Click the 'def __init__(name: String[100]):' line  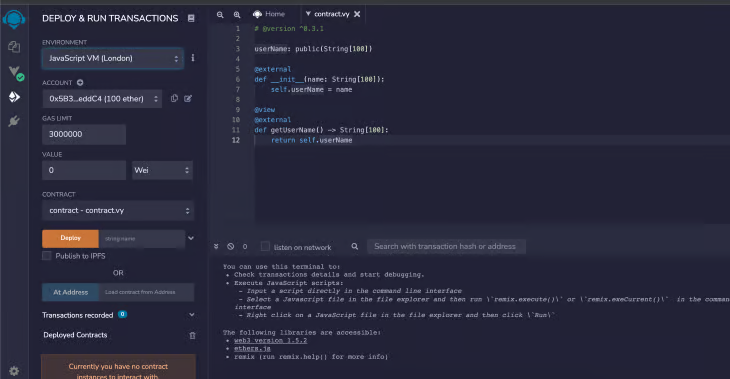coord(319,79)
